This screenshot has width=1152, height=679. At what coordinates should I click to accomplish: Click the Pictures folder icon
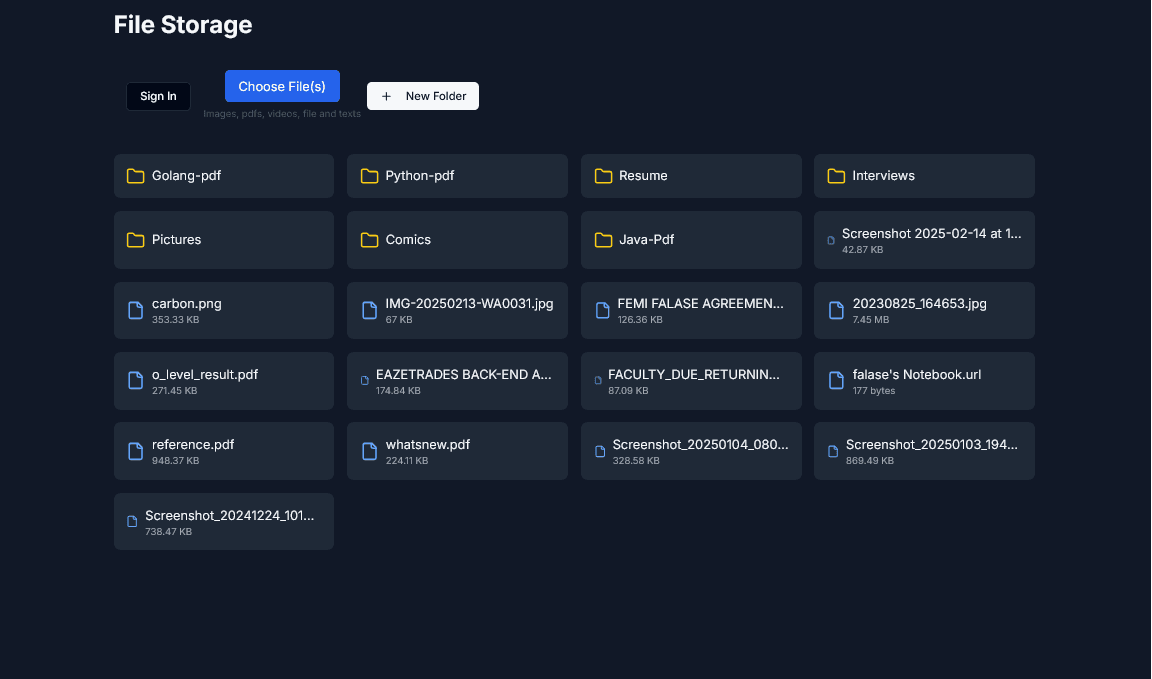(136, 239)
